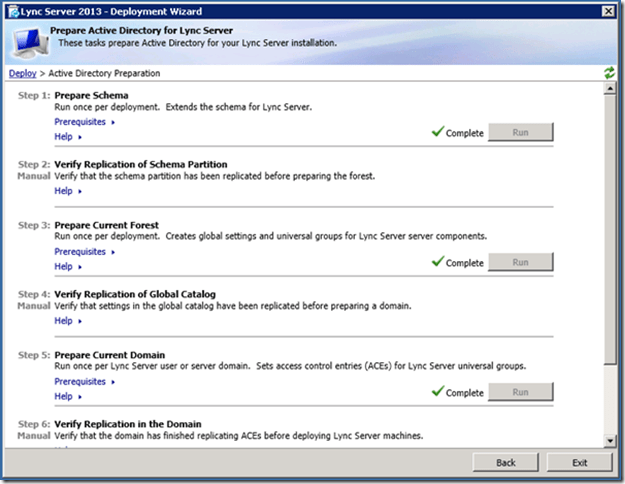Click Run for Prepare Current Domain step

point(520,393)
